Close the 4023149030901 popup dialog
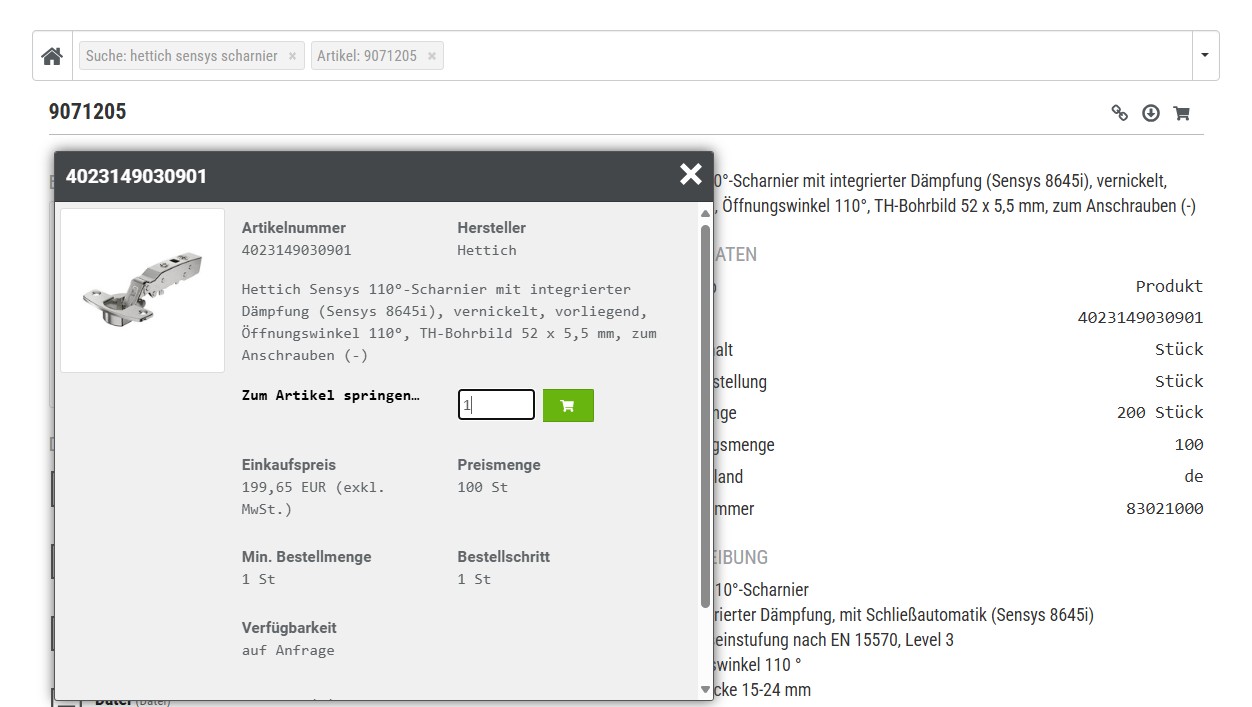 pos(690,175)
